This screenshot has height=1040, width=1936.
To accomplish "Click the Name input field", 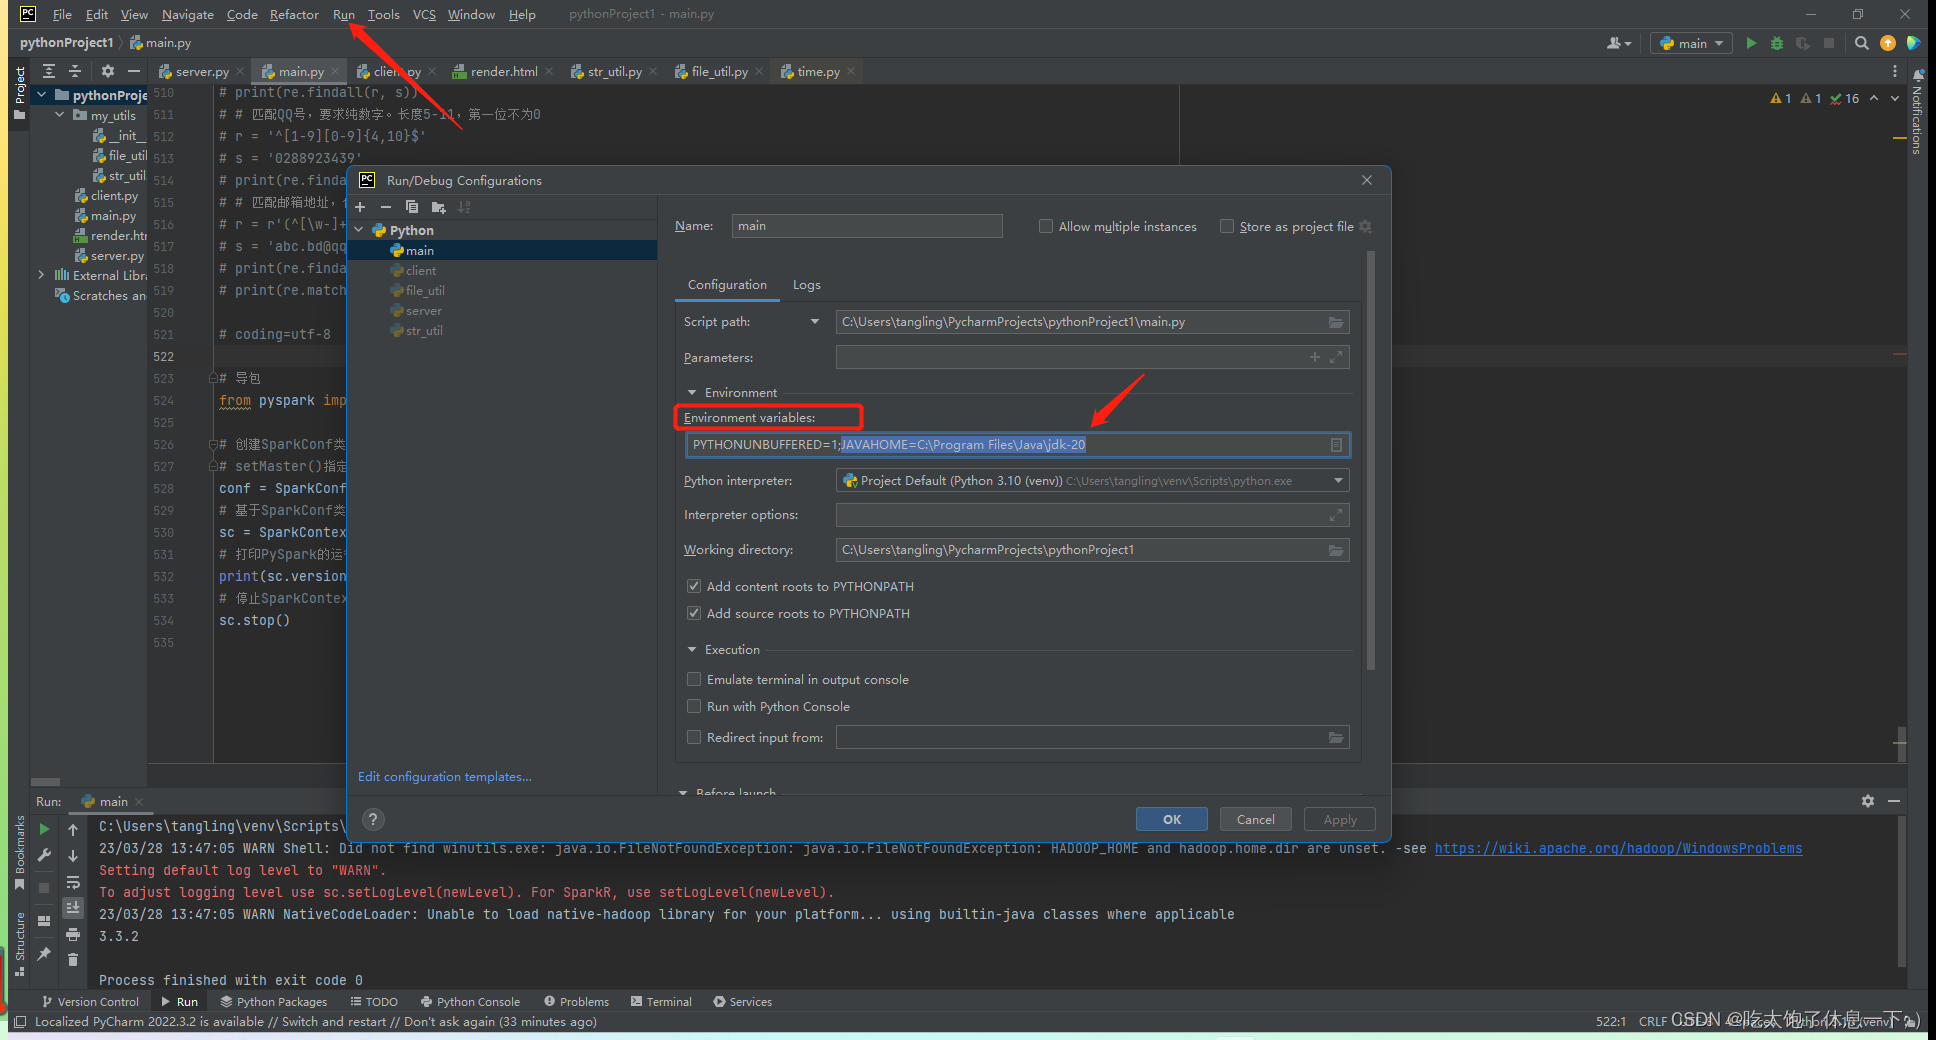I will (867, 226).
